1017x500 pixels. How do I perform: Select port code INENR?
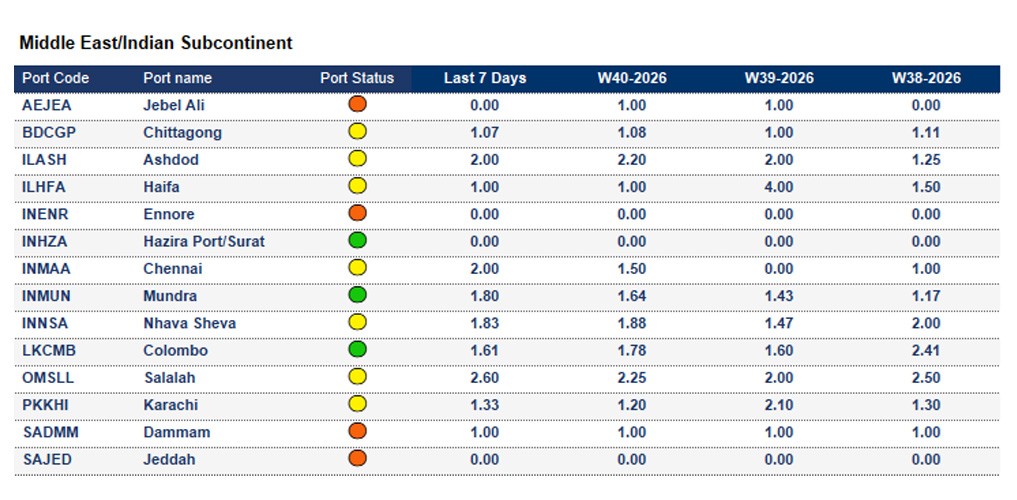click(45, 215)
